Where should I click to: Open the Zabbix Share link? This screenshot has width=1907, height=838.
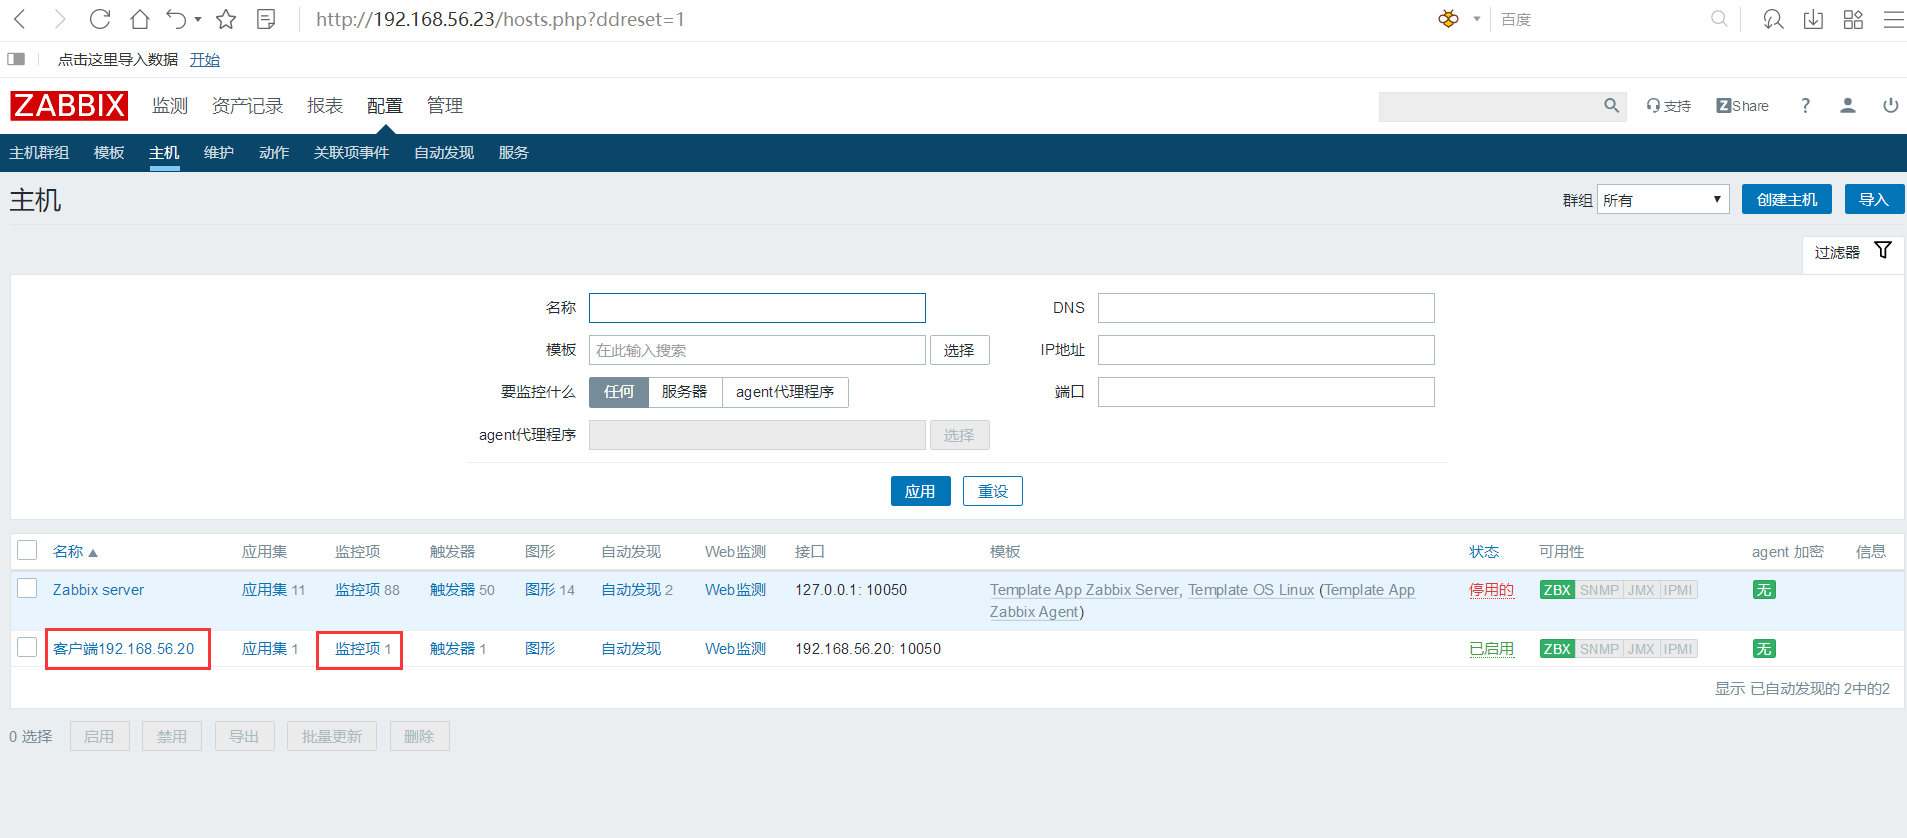click(1742, 105)
